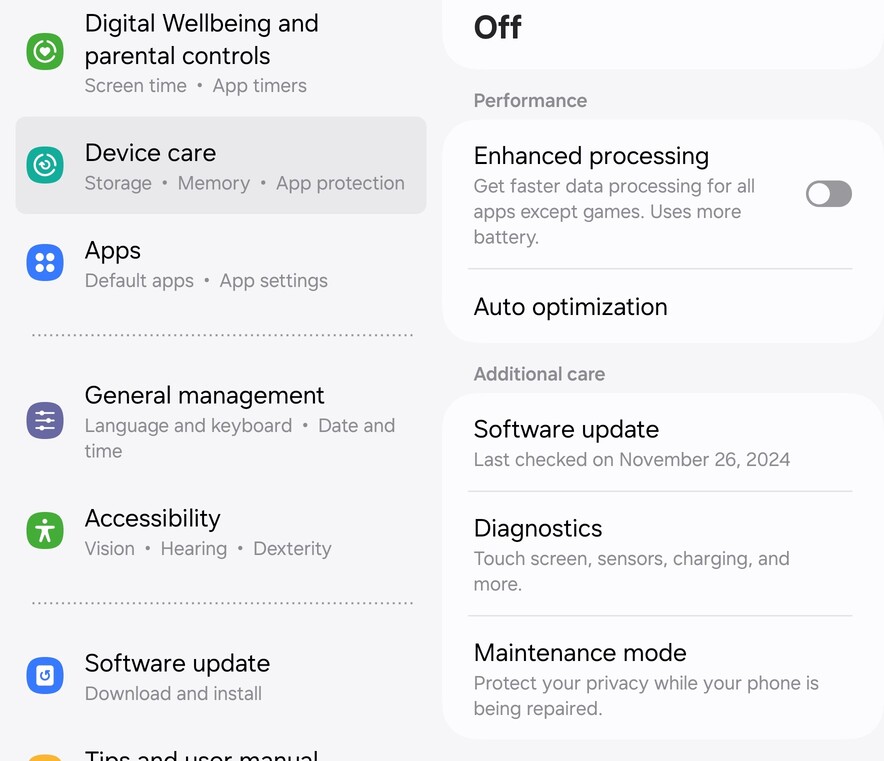884x761 pixels.
Task: Tap the General management sliders icon
Action: pyautogui.click(x=45, y=421)
